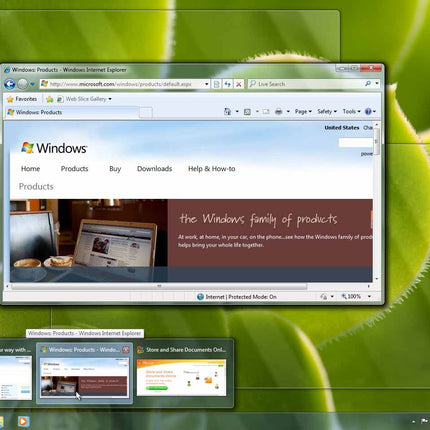This screenshot has height=430, width=430.
Task: Open the recent pages dropdown beside Forward
Action: pyautogui.click(x=32, y=84)
